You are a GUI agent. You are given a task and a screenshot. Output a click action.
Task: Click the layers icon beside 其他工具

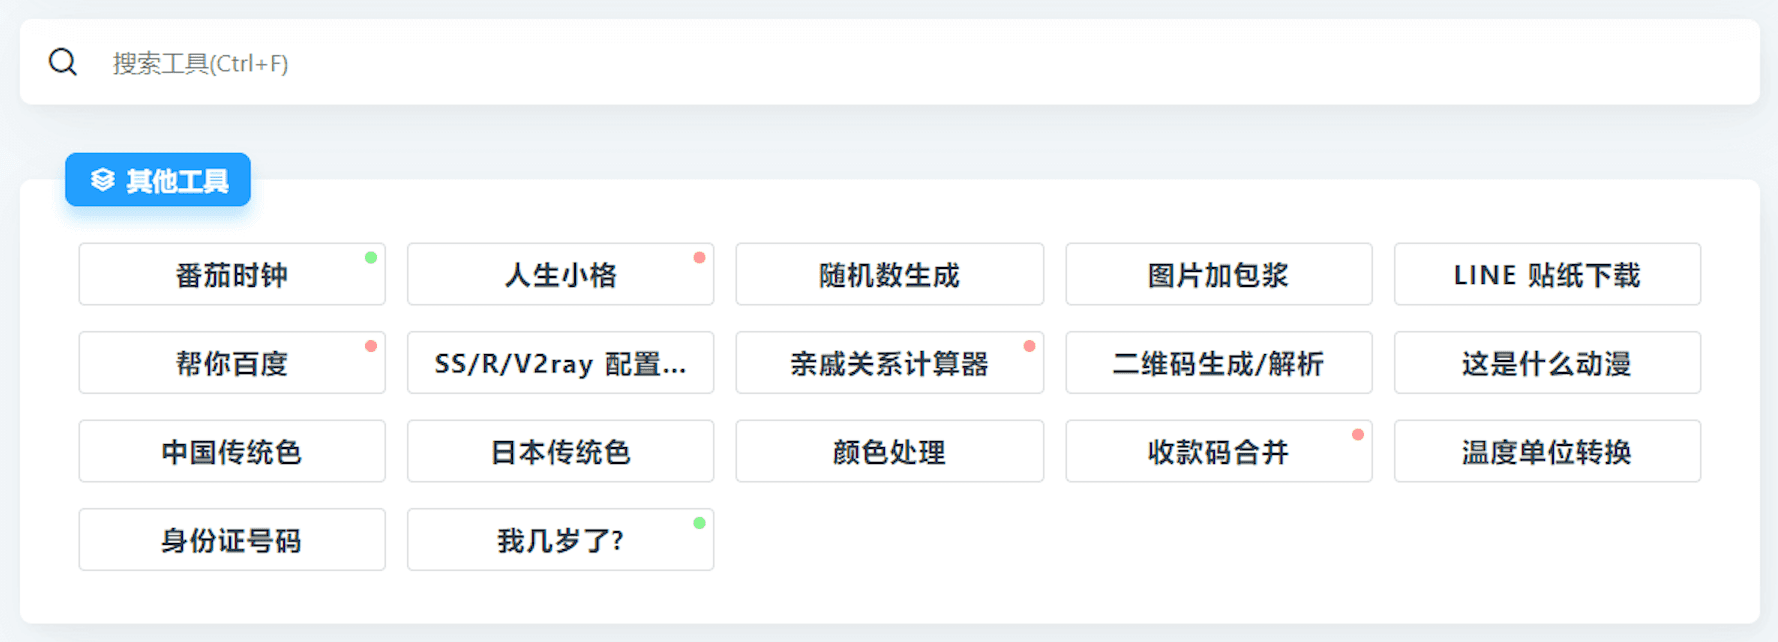(102, 180)
